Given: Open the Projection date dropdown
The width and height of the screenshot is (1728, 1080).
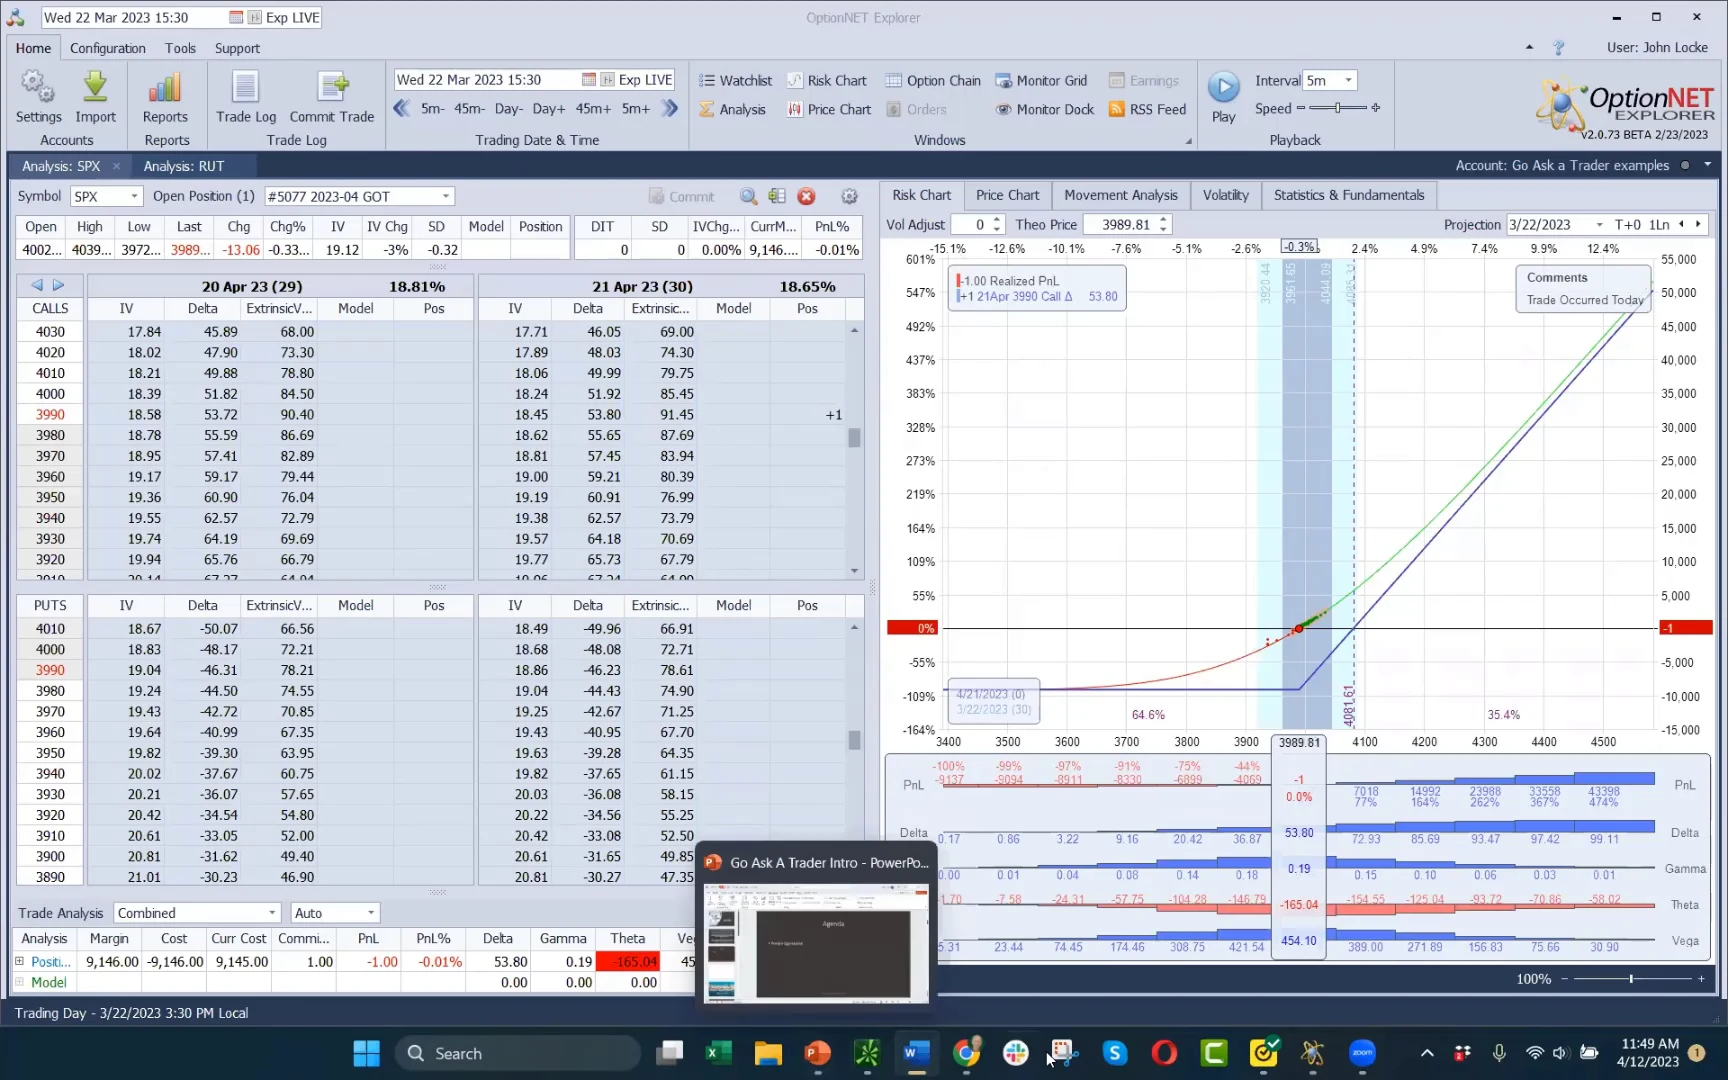Looking at the screenshot, I should coord(1599,225).
